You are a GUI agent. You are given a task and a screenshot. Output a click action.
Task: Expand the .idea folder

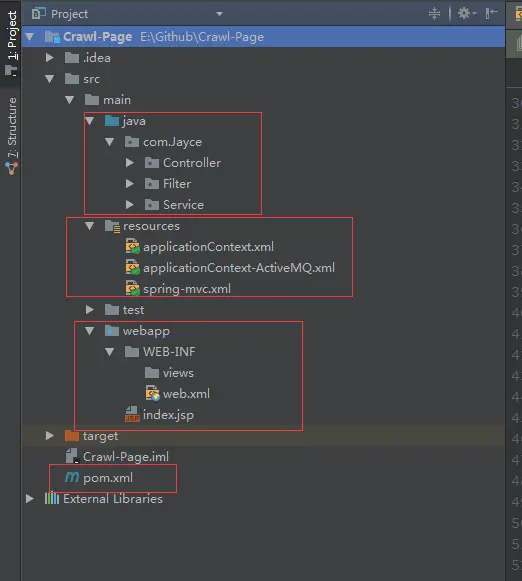(49, 58)
